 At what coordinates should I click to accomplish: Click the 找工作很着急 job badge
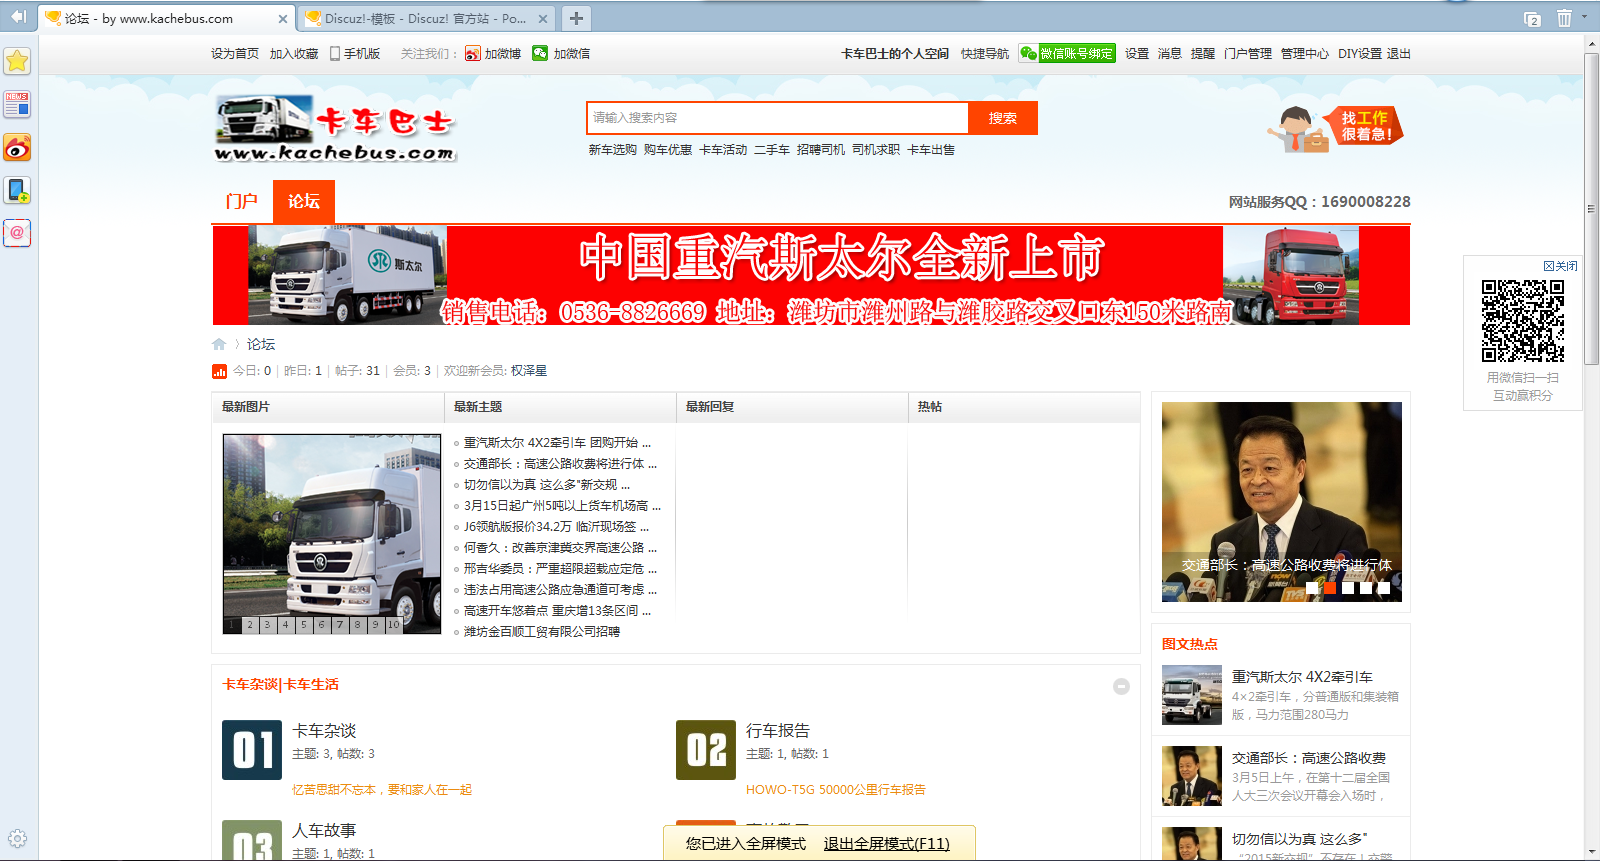tap(1336, 129)
